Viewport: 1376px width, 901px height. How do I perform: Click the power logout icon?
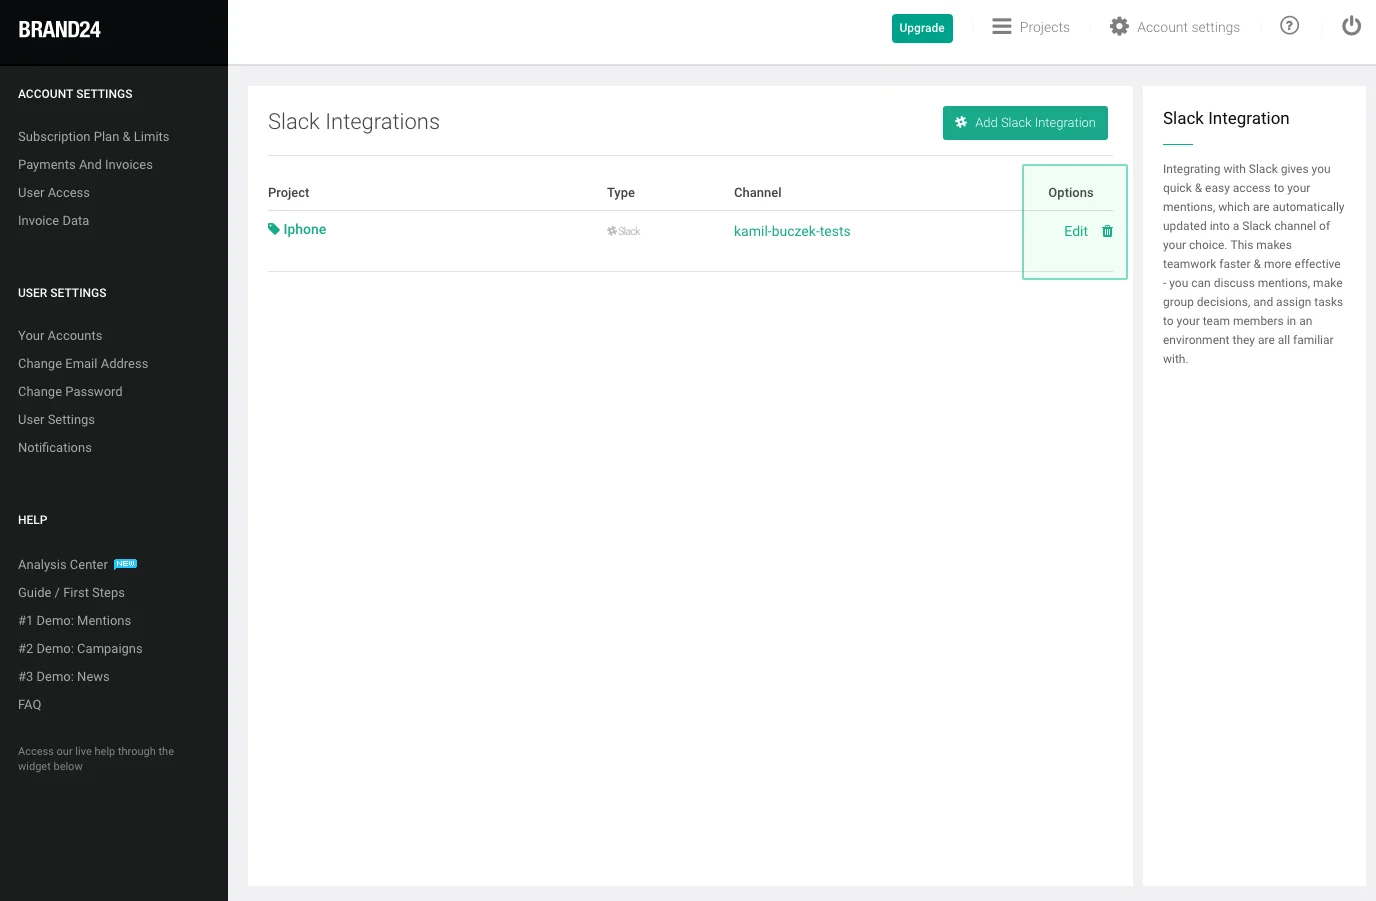coord(1351,26)
